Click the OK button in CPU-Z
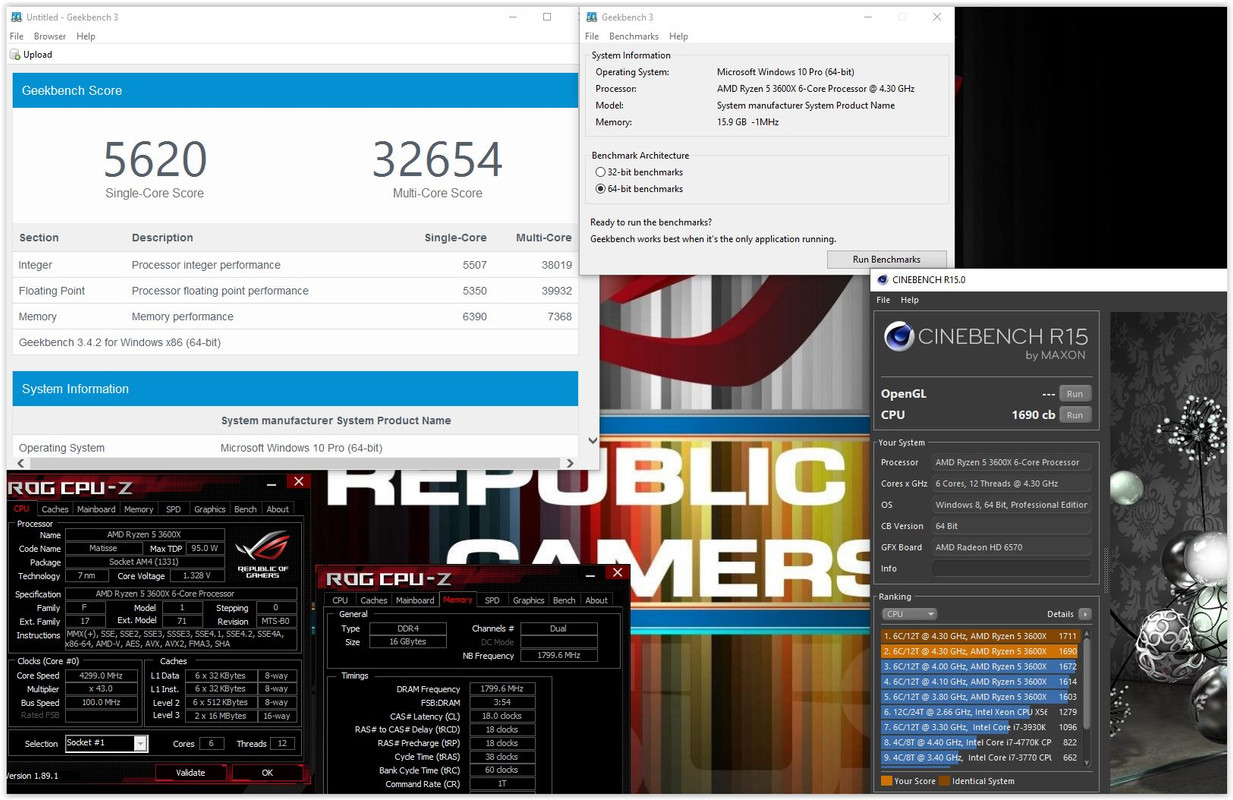Screen dimensions: 1233x800 point(267,772)
